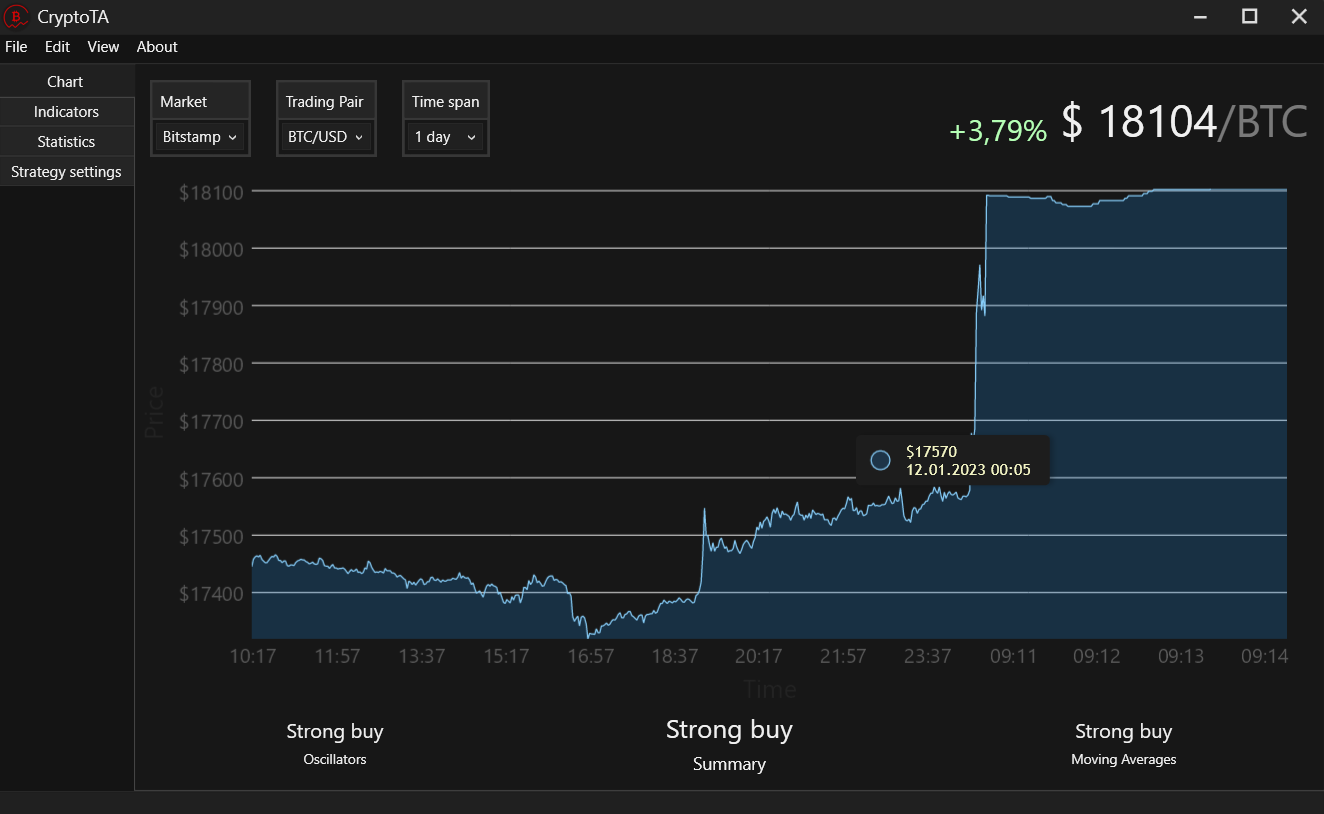
Task: Open the Edit menu
Action: [57, 47]
